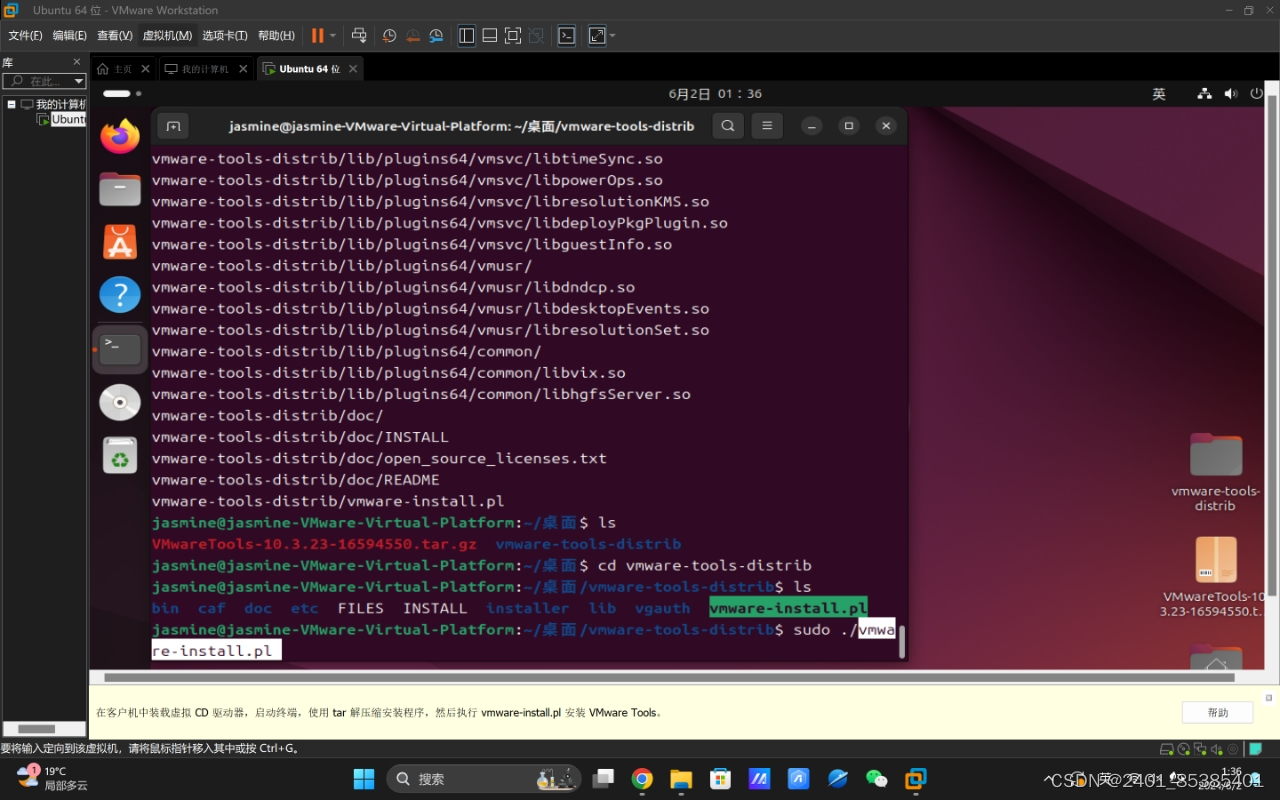Open the 虚拟机(M) menu
Image resolution: width=1280 pixels, height=800 pixels.
167,35
